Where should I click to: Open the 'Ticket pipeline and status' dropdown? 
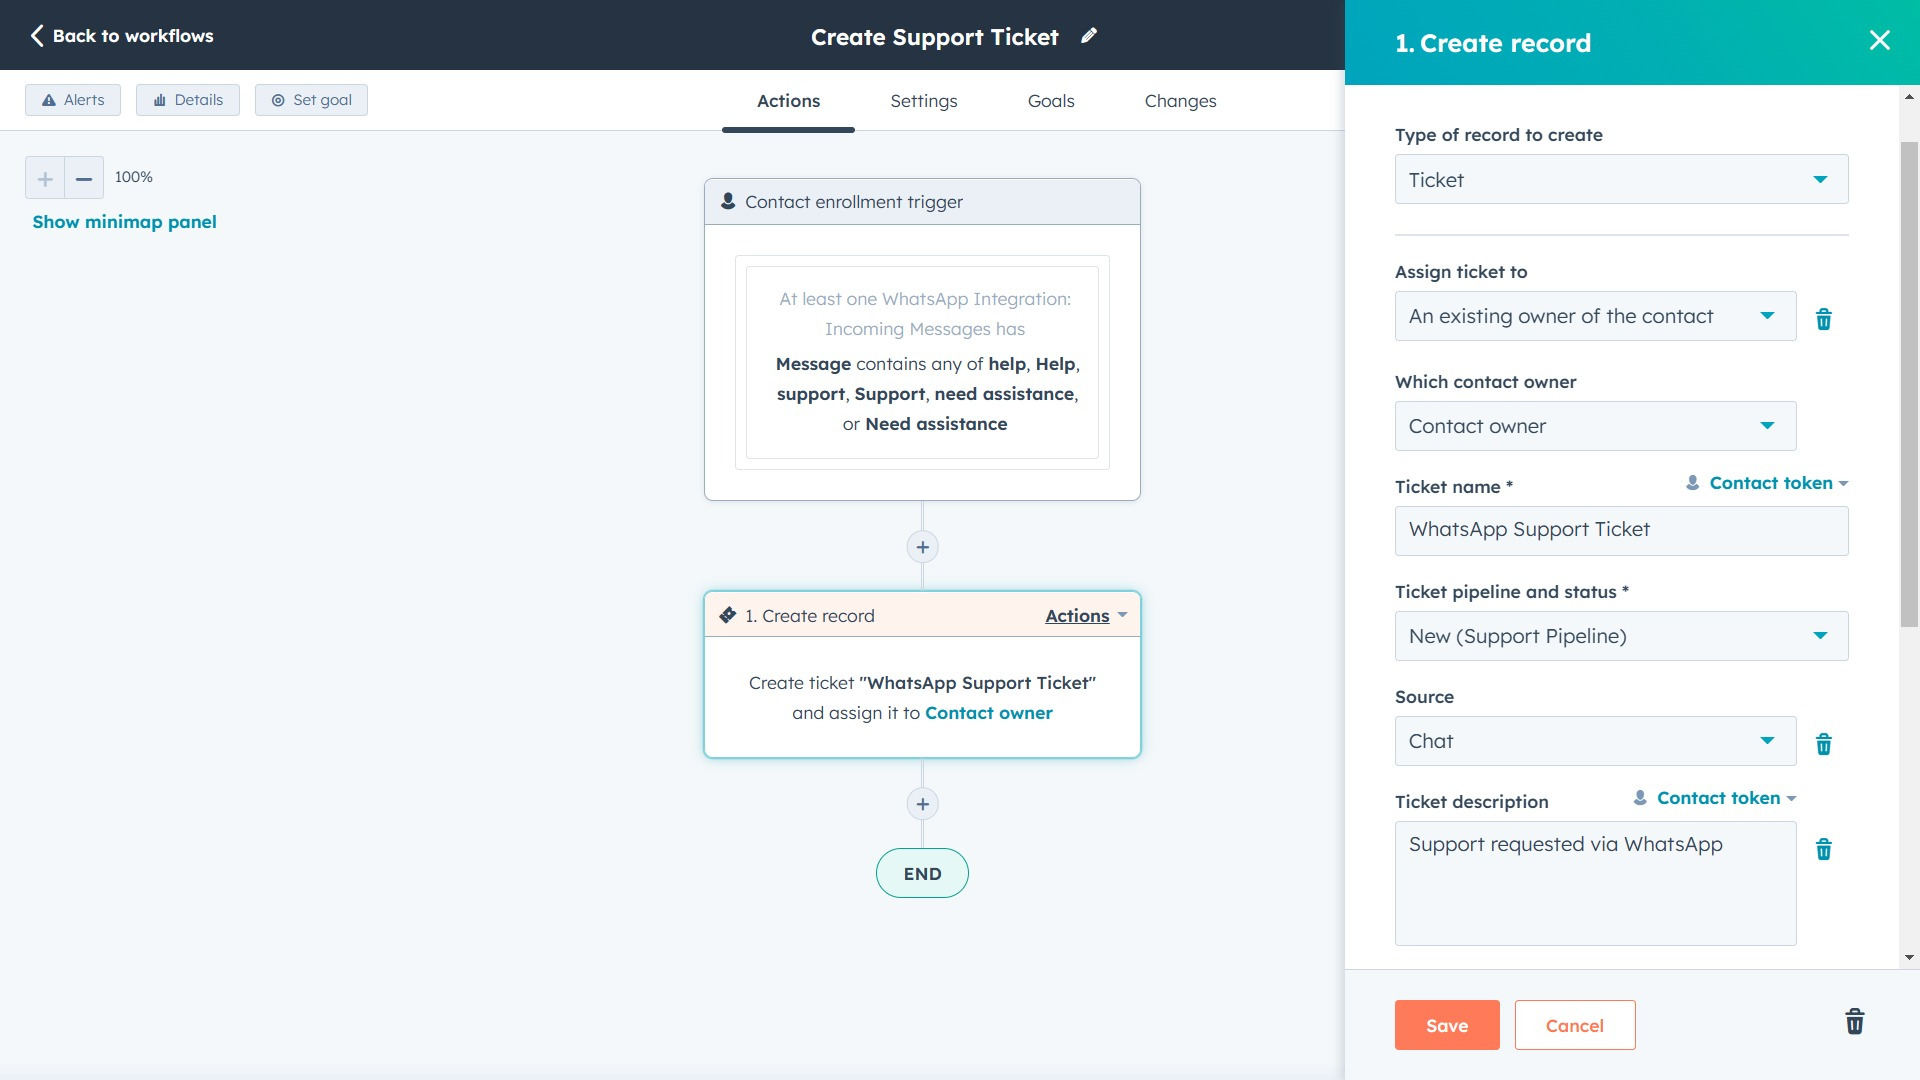pos(1620,635)
